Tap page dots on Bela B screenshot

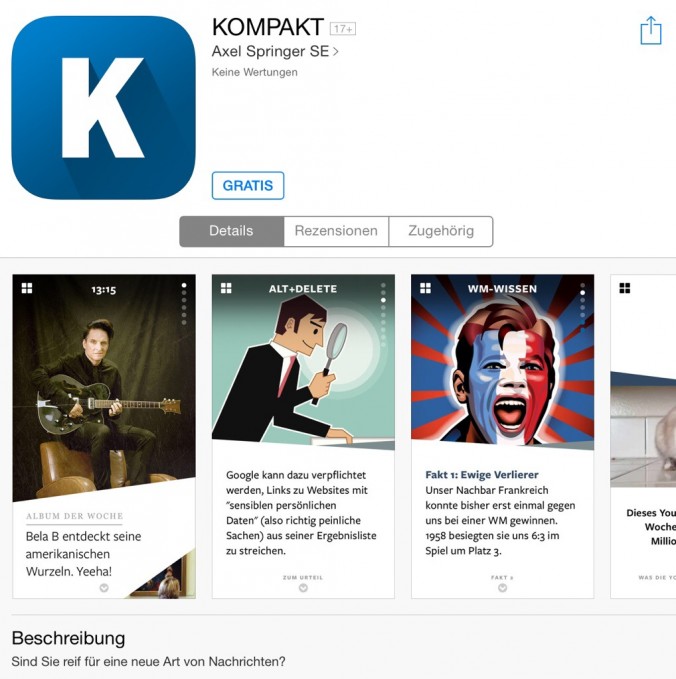[x=184, y=304]
